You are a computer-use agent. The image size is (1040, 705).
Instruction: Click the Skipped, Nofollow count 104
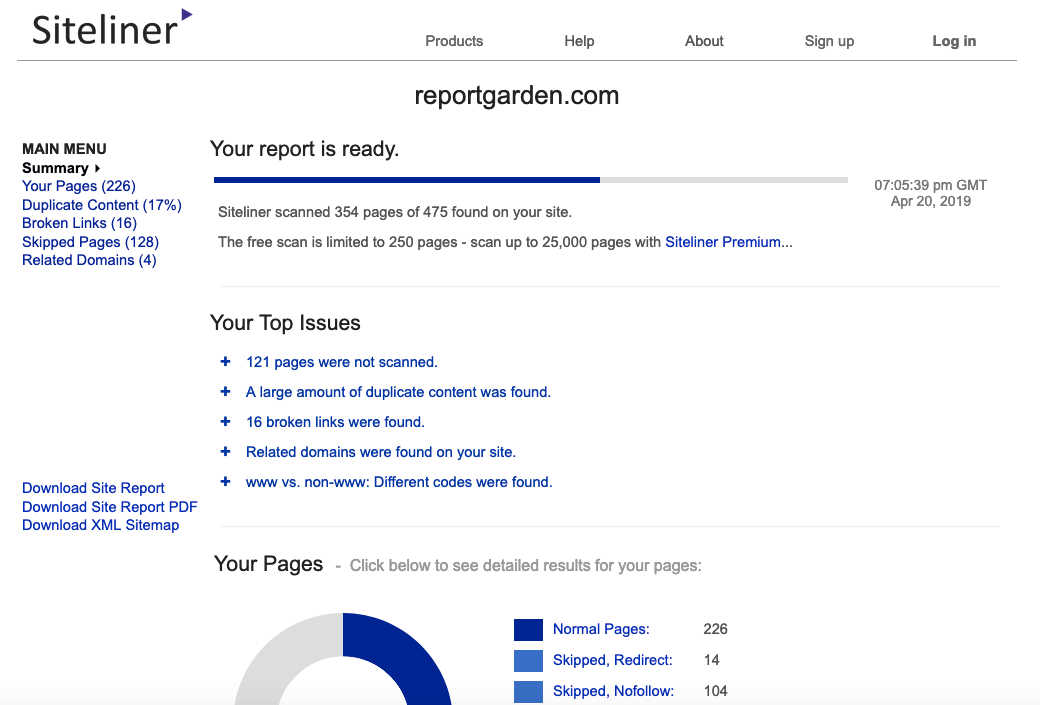tap(715, 691)
